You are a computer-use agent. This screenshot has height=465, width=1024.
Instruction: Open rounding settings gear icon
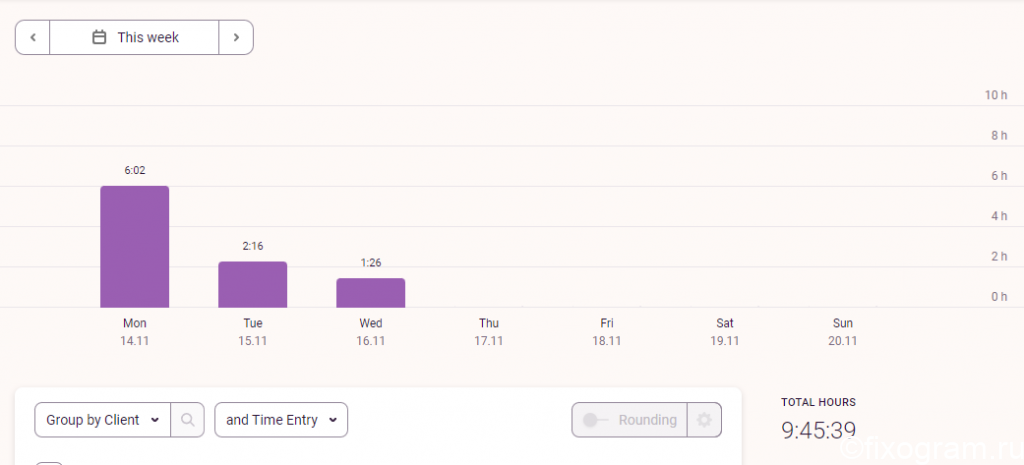click(x=704, y=420)
